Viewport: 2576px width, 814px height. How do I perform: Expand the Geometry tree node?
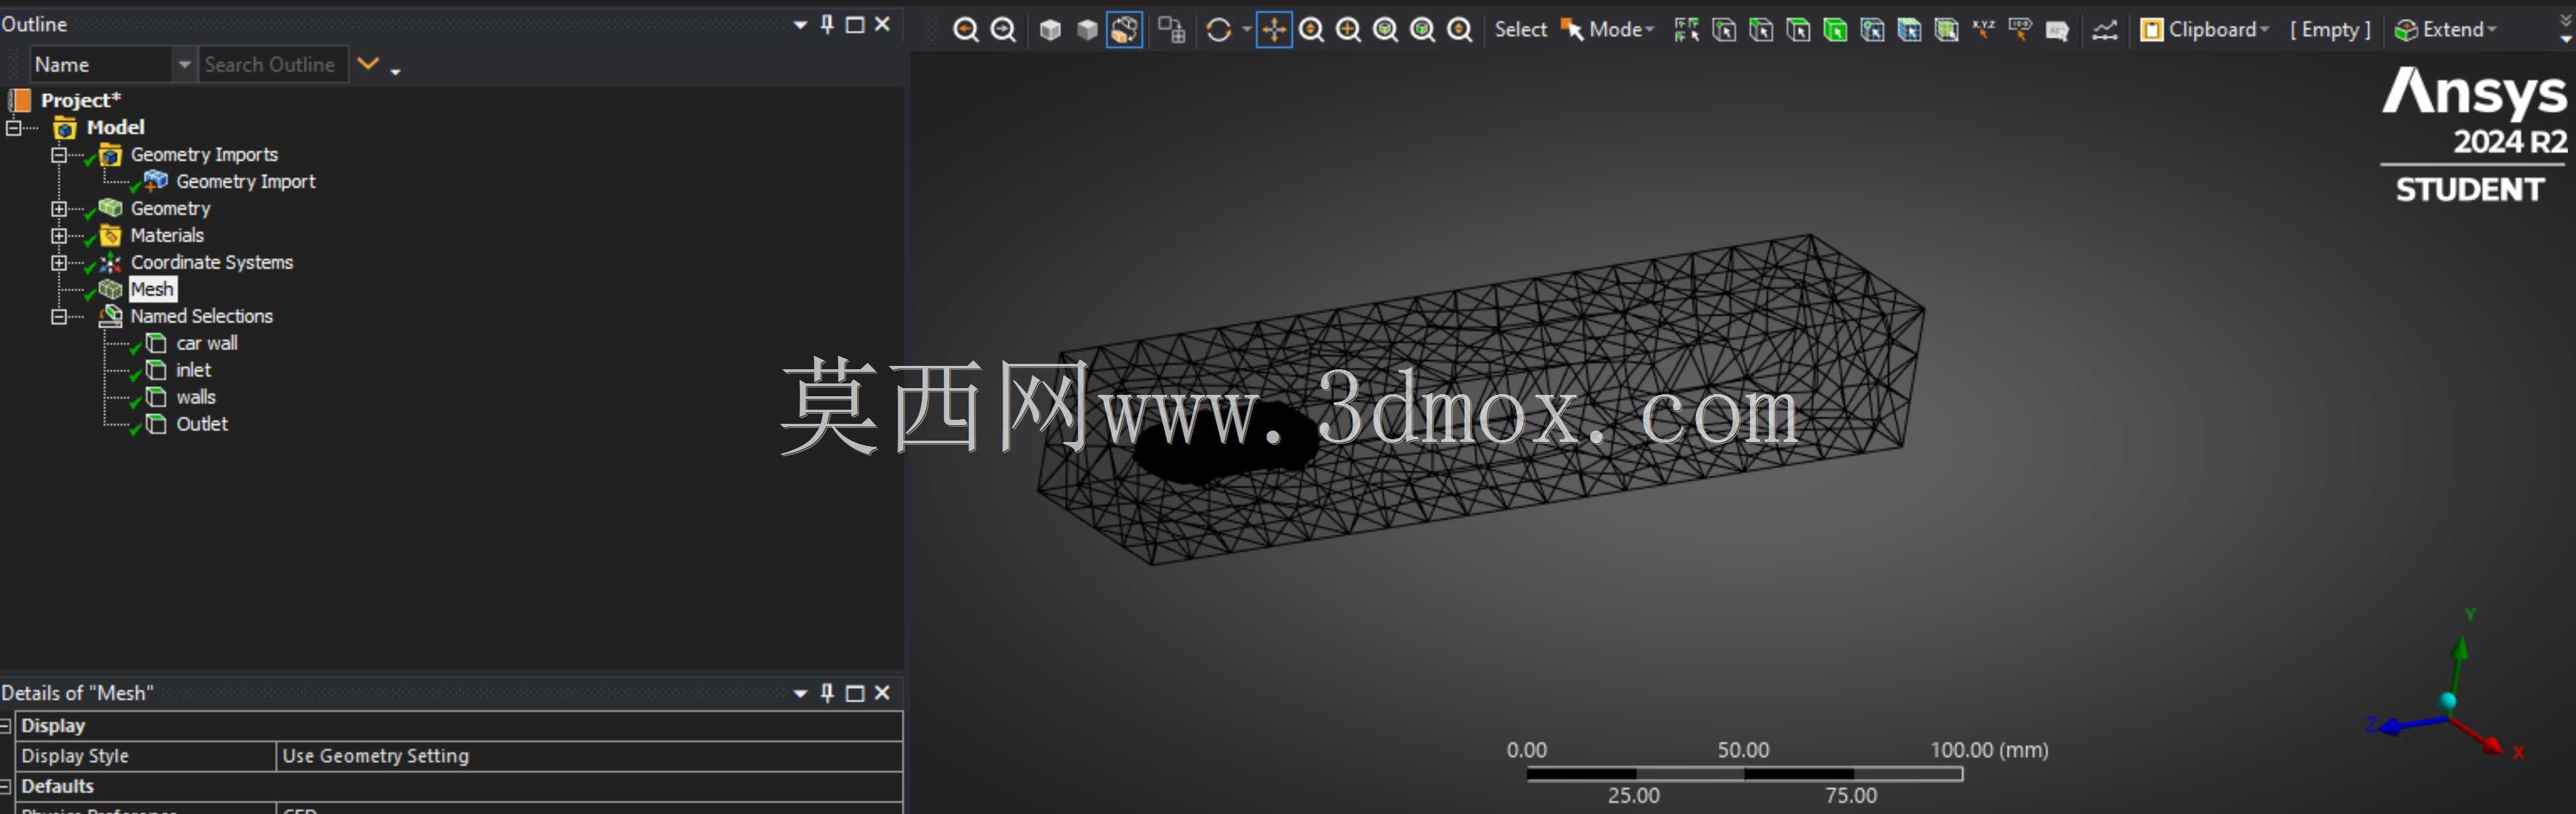point(59,208)
